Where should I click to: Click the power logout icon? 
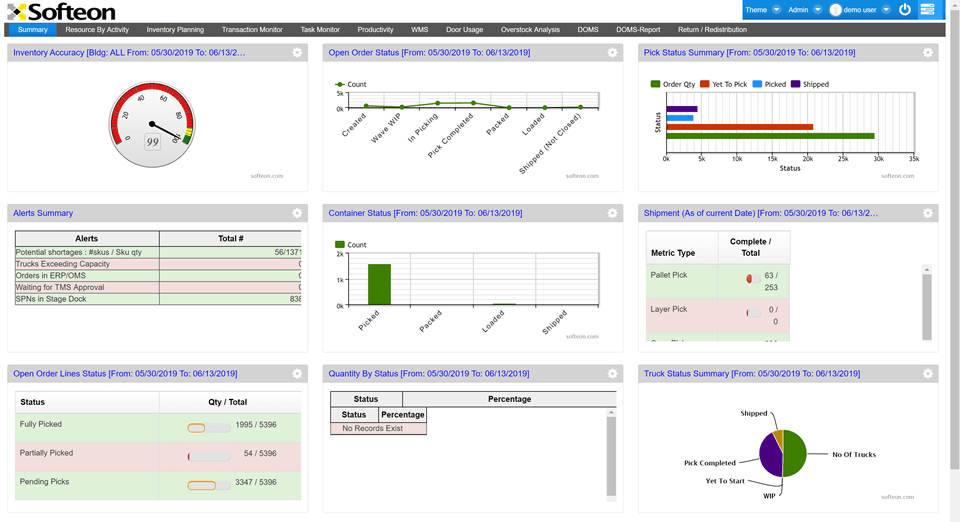click(x=905, y=10)
